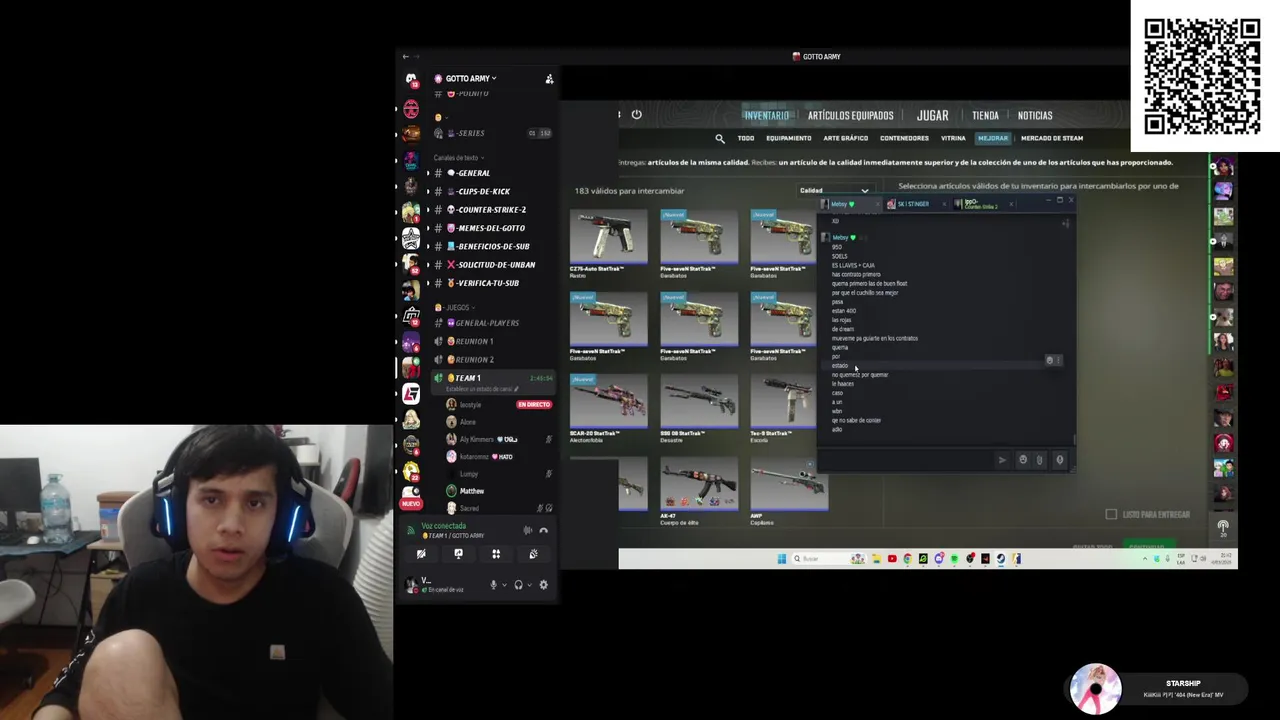Image resolution: width=1280 pixels, height=720 pixels.
Task: Expand the GENERAL channel threads arrow
Action: 428,173
